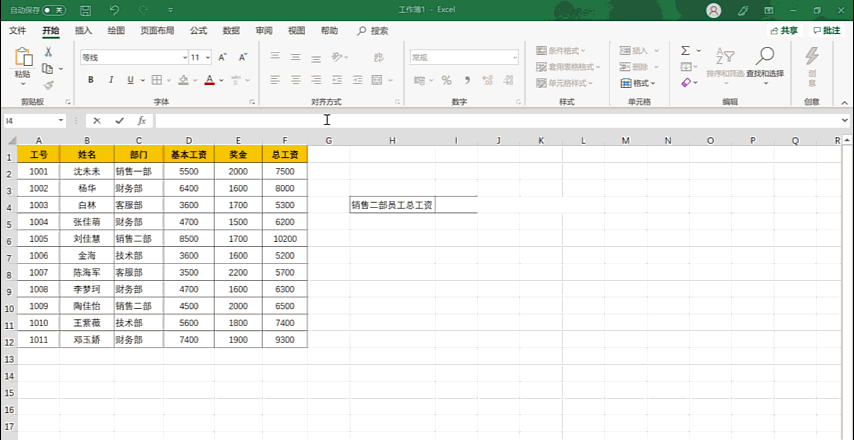Viewport: 854px width, 440px height.
Task: Click the Increase Decimal icon
Action: point(487,81)
